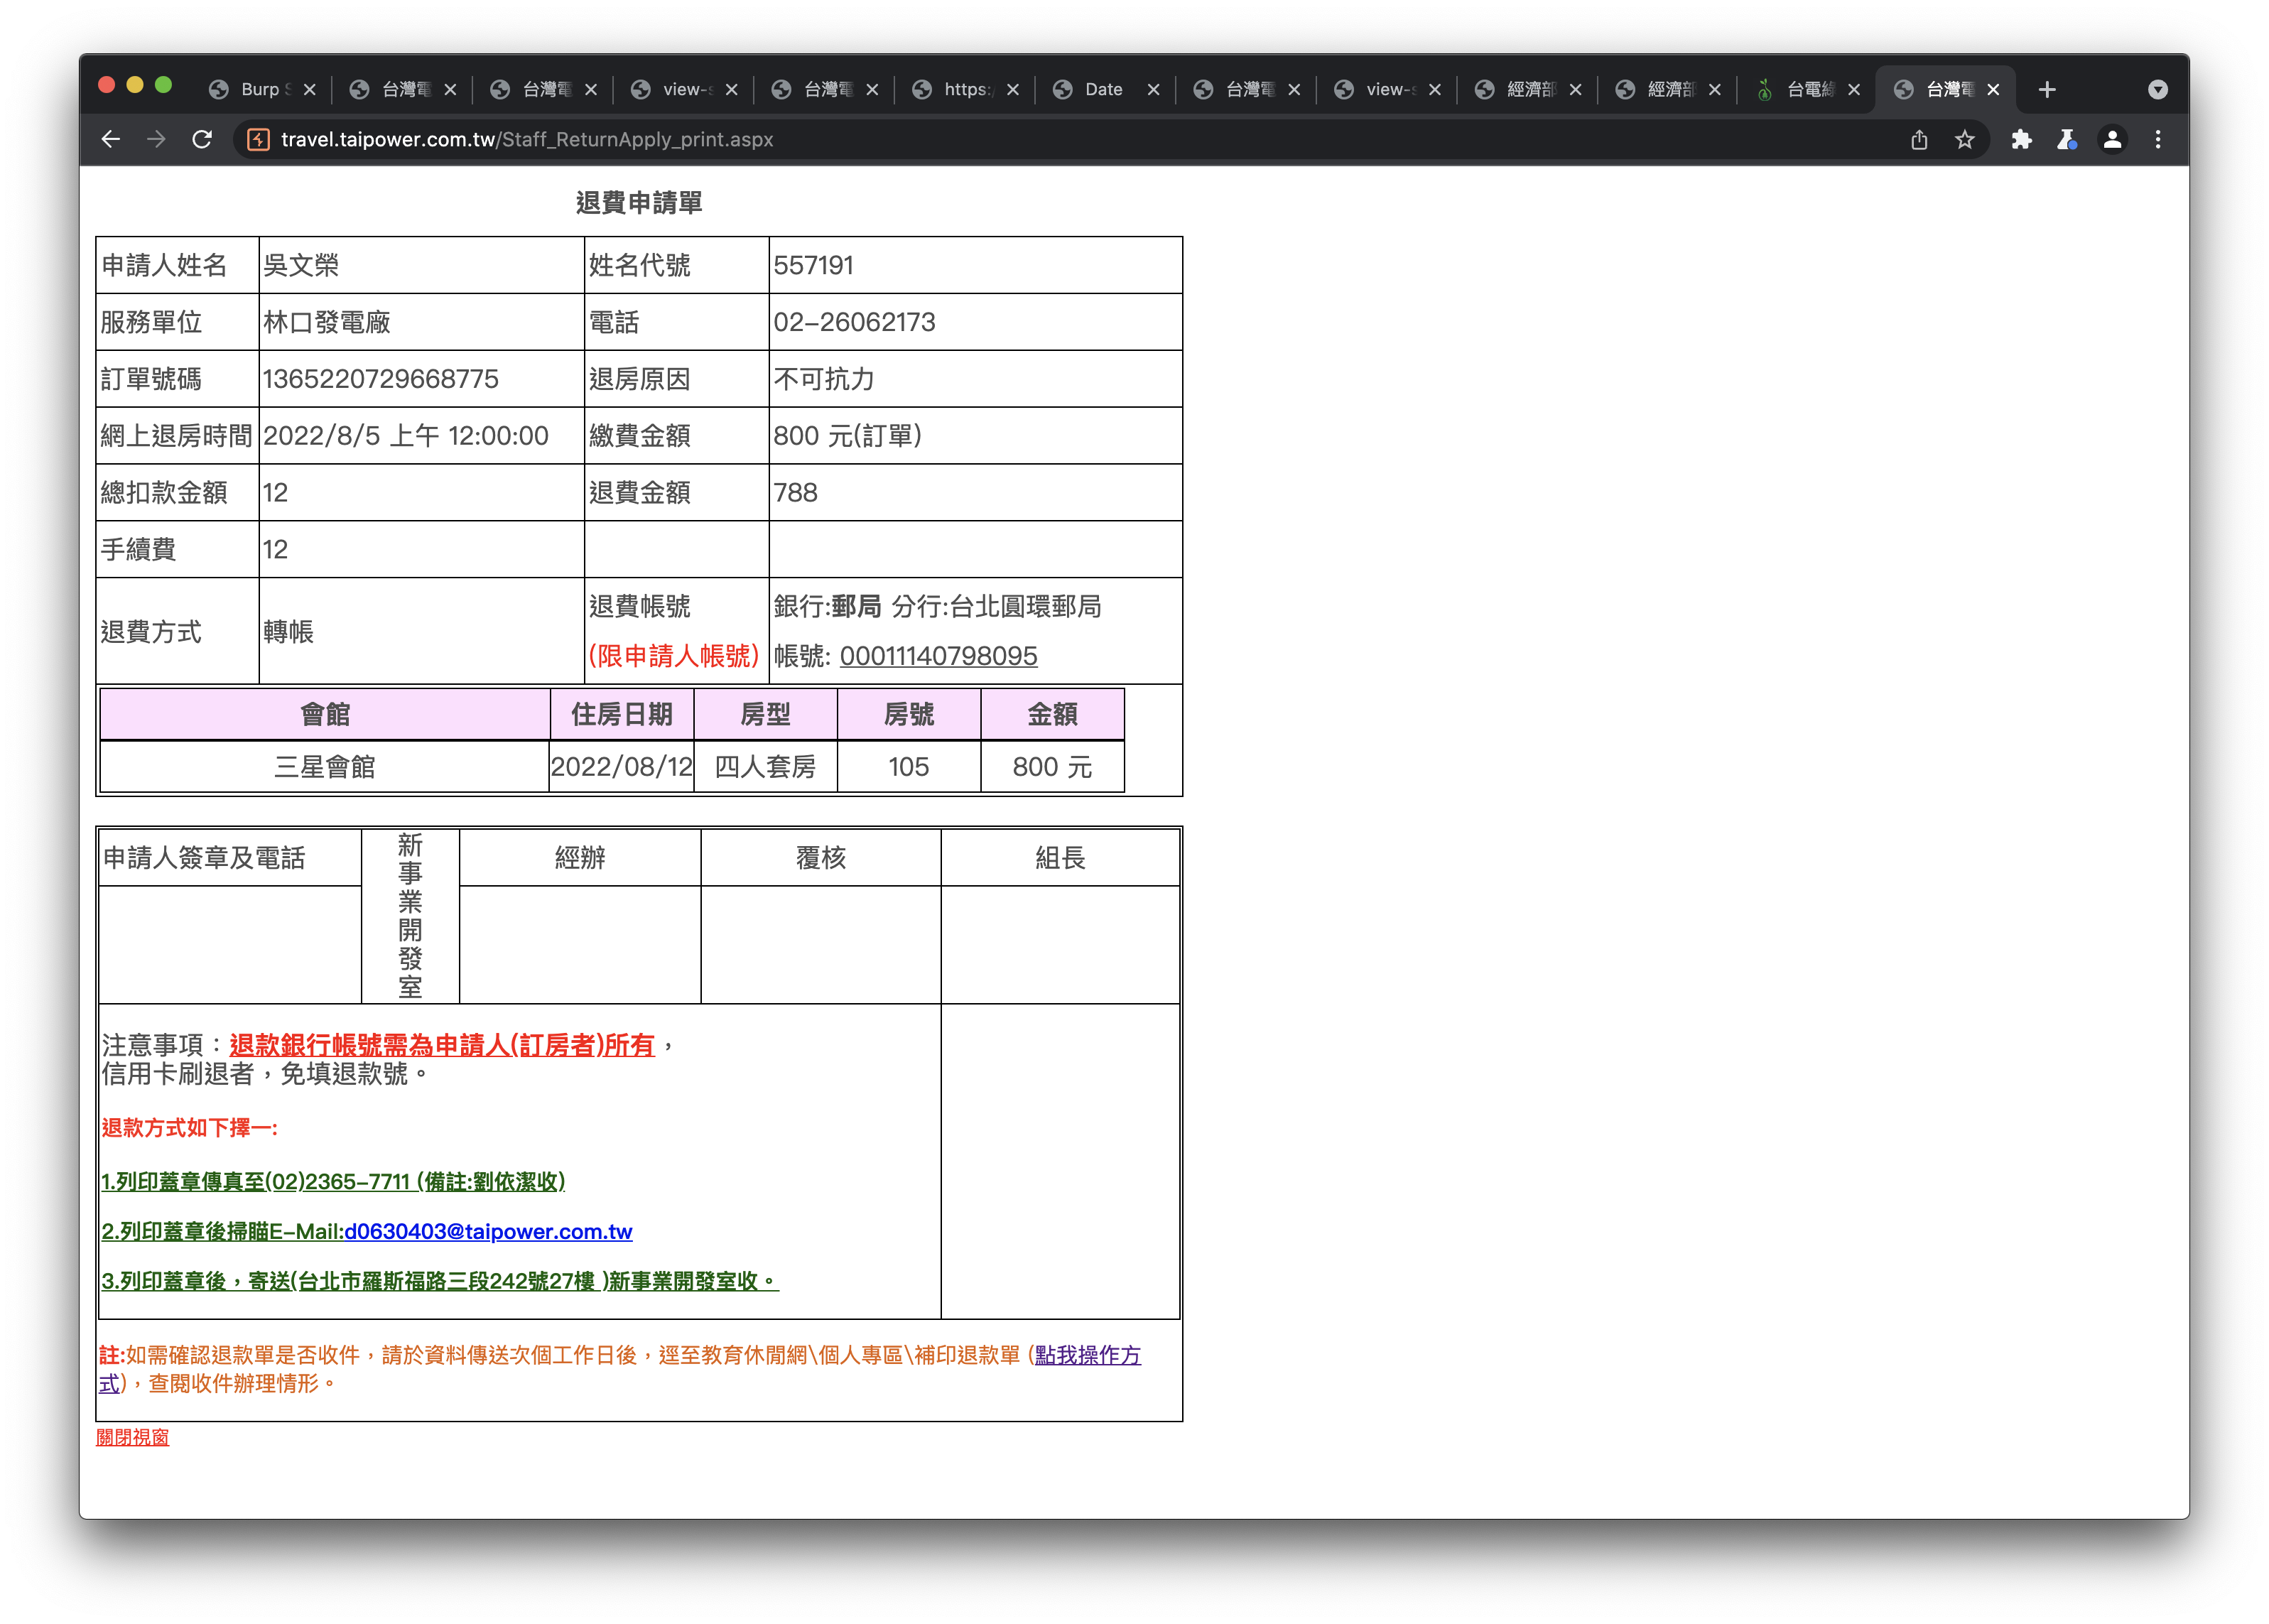This screenshot has width=2269, height=1624.
Task: Open the flask labs extension icon
Action: click(x=2066, y=140)
